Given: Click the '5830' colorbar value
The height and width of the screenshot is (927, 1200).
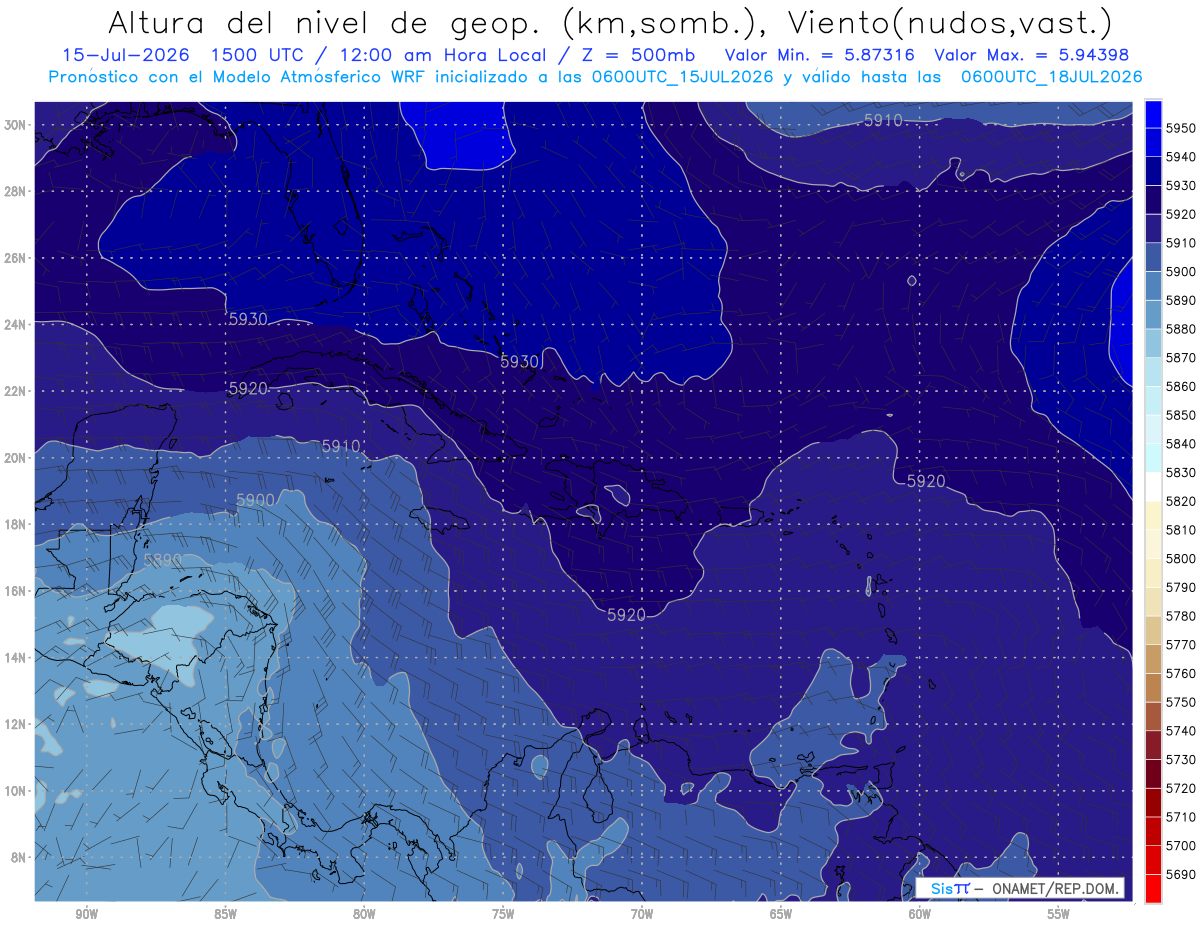Looking at the screenshot, I should pyautogui.click(x=1180, y=472).
